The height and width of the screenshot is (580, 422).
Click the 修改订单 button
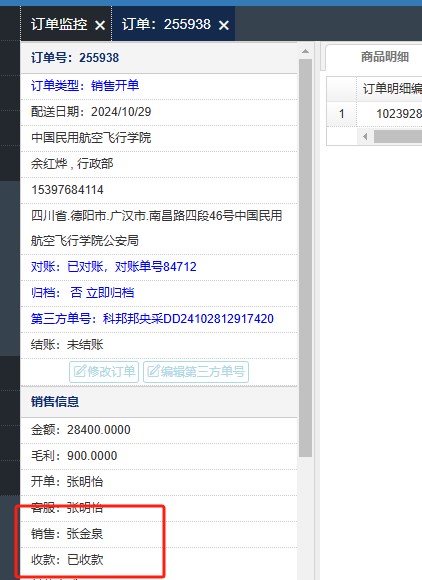tap(104, 372)
